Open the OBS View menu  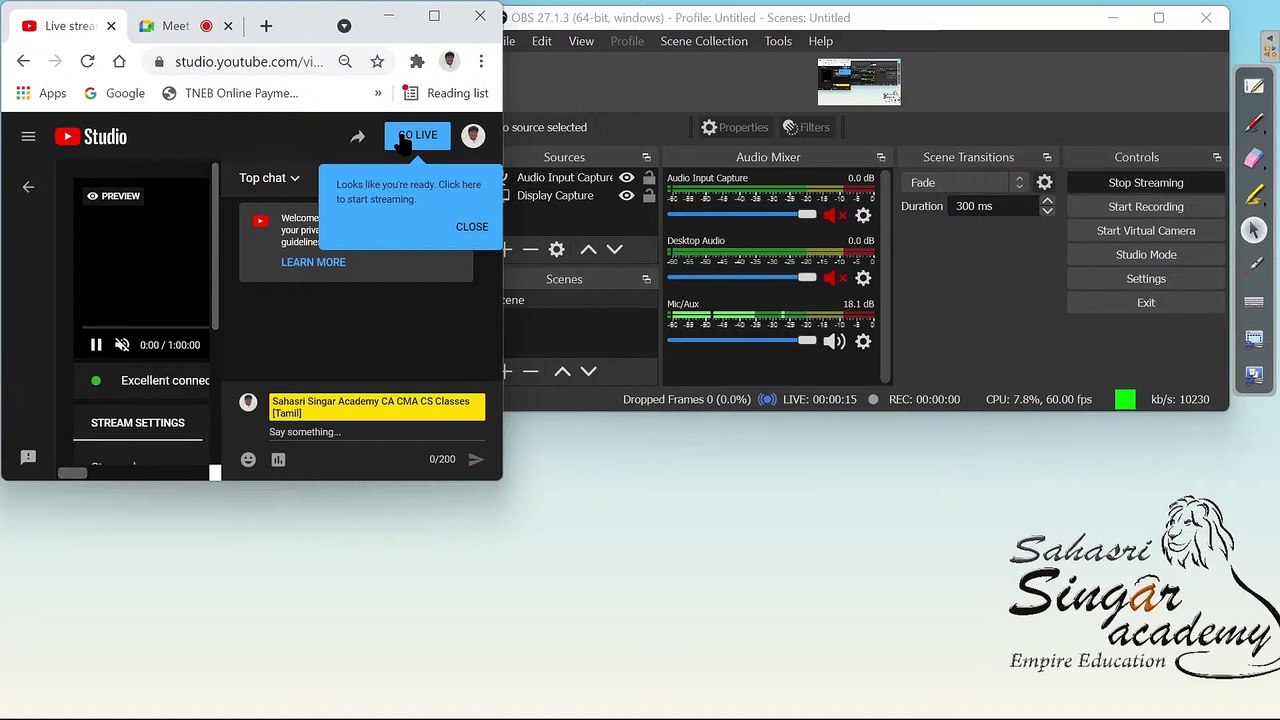[581, 41]
